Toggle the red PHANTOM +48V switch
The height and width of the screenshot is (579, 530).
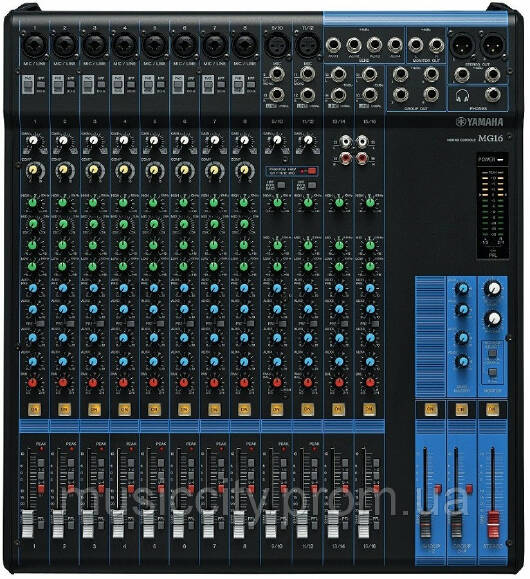(312, 171)
